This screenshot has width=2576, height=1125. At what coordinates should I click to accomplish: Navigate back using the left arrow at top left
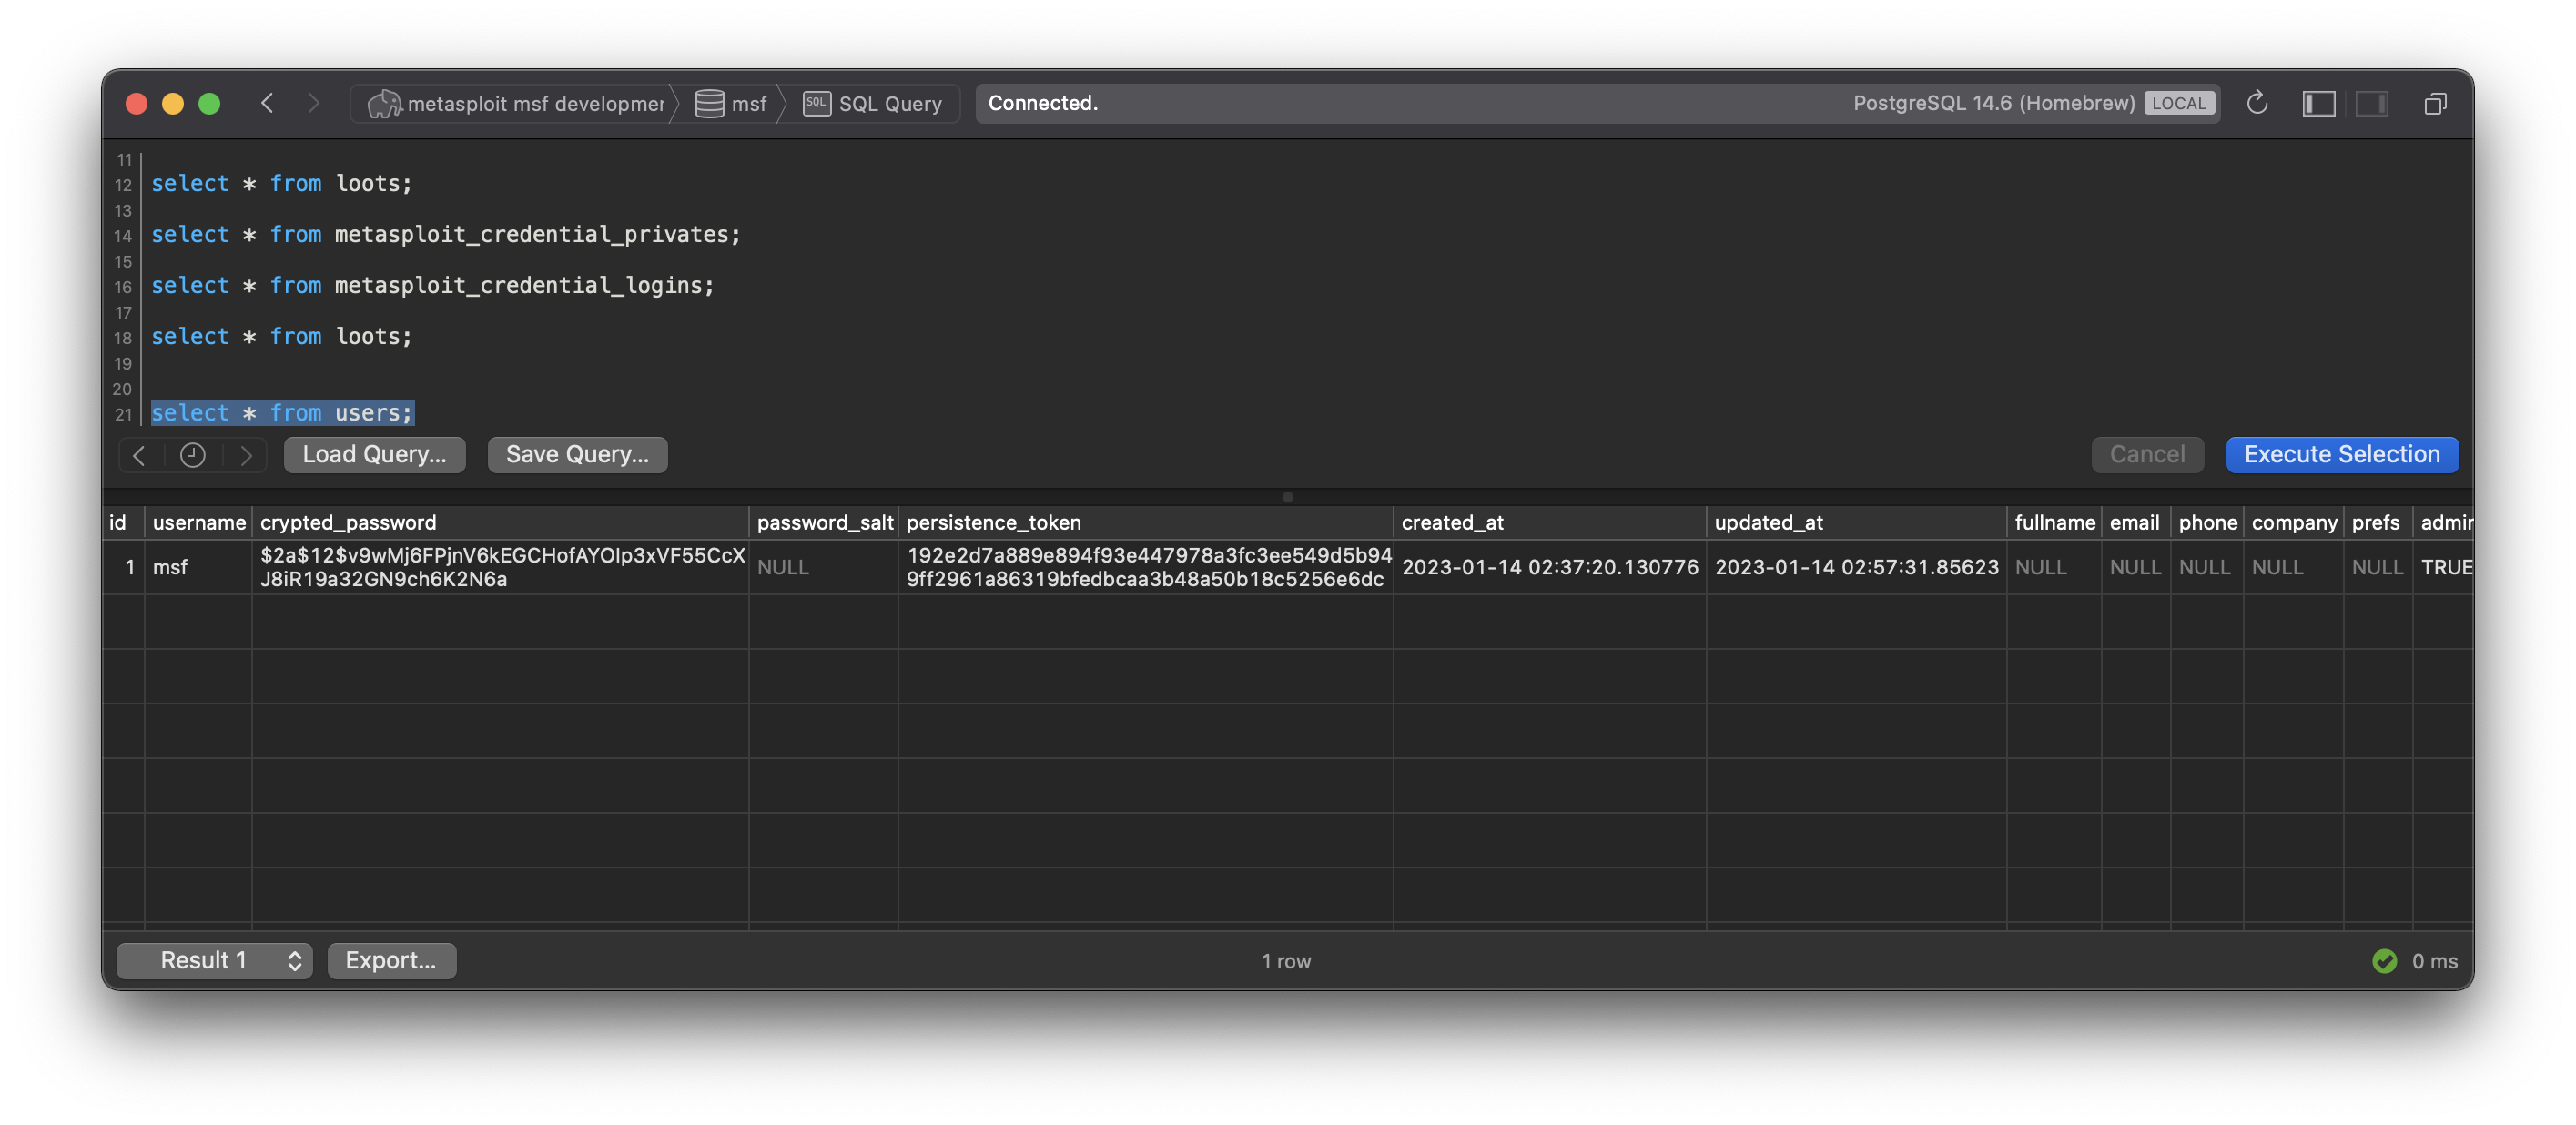tap(267, 103)
